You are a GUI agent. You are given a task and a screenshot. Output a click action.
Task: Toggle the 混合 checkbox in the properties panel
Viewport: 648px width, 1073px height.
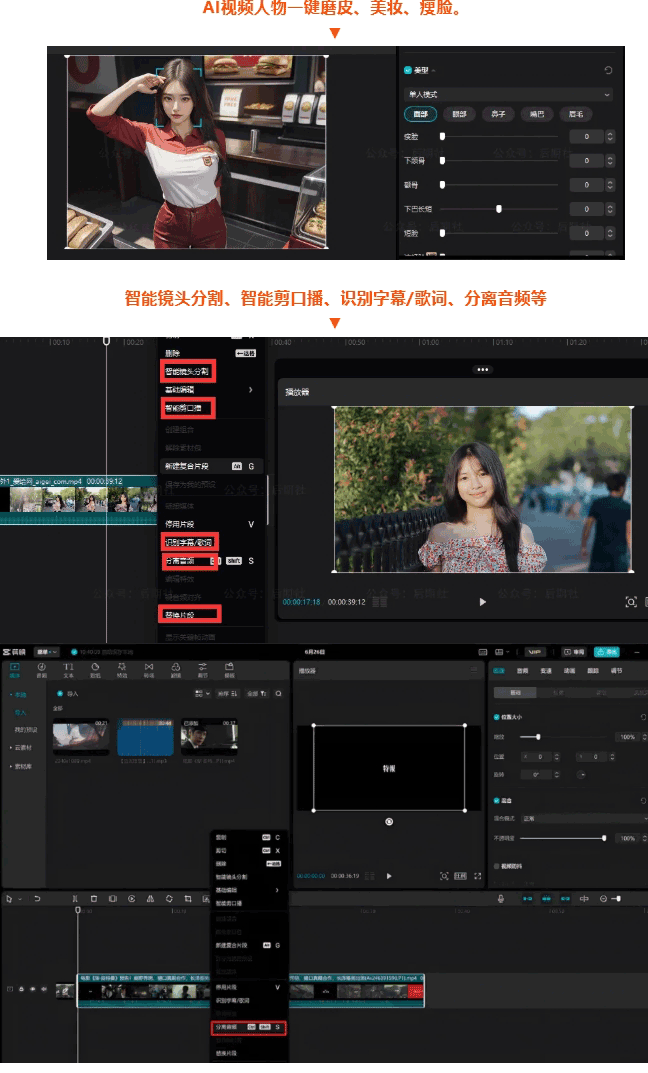[x=497, y=801]
